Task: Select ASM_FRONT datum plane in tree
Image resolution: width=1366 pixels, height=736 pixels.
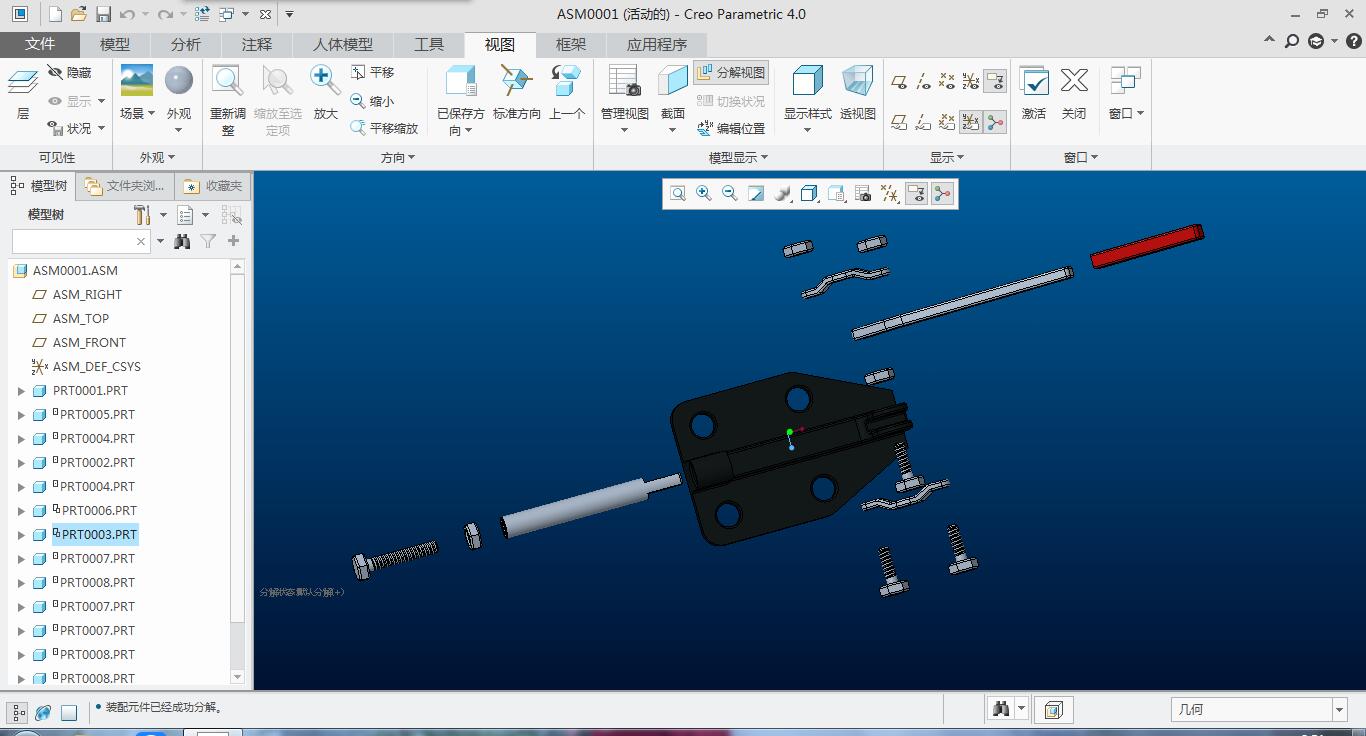Action: [x=89, y=343]
